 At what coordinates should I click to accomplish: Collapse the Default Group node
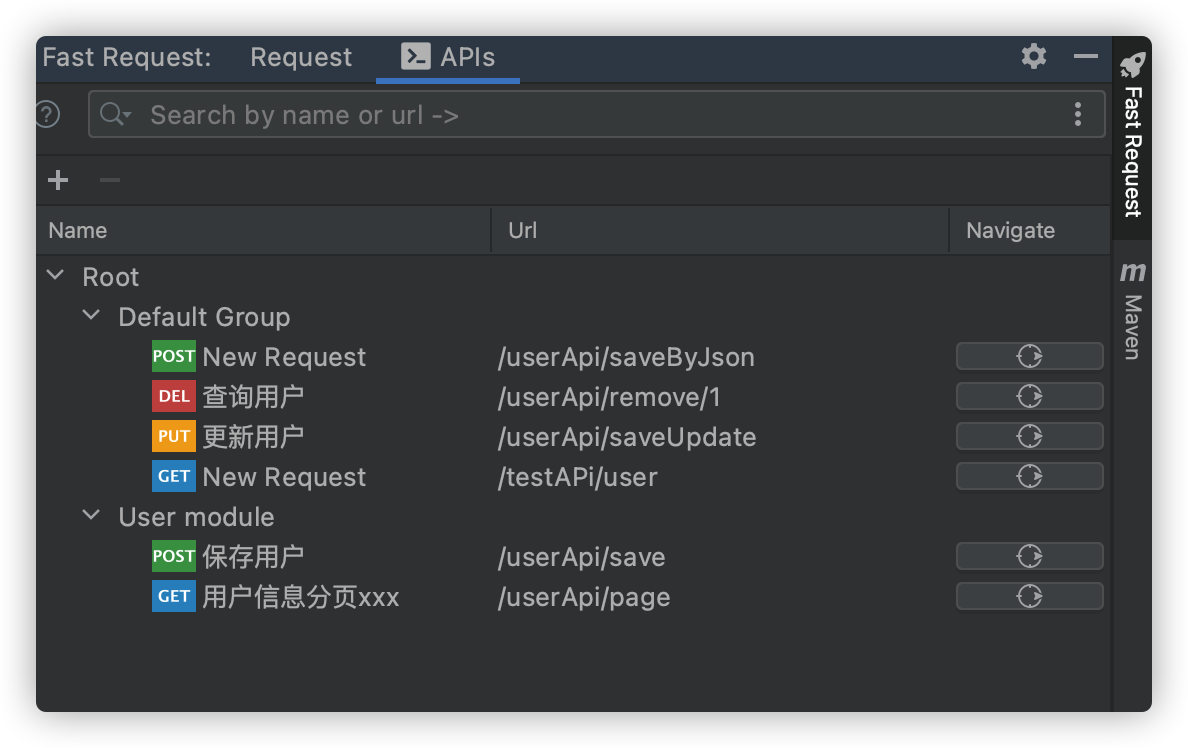91,314
